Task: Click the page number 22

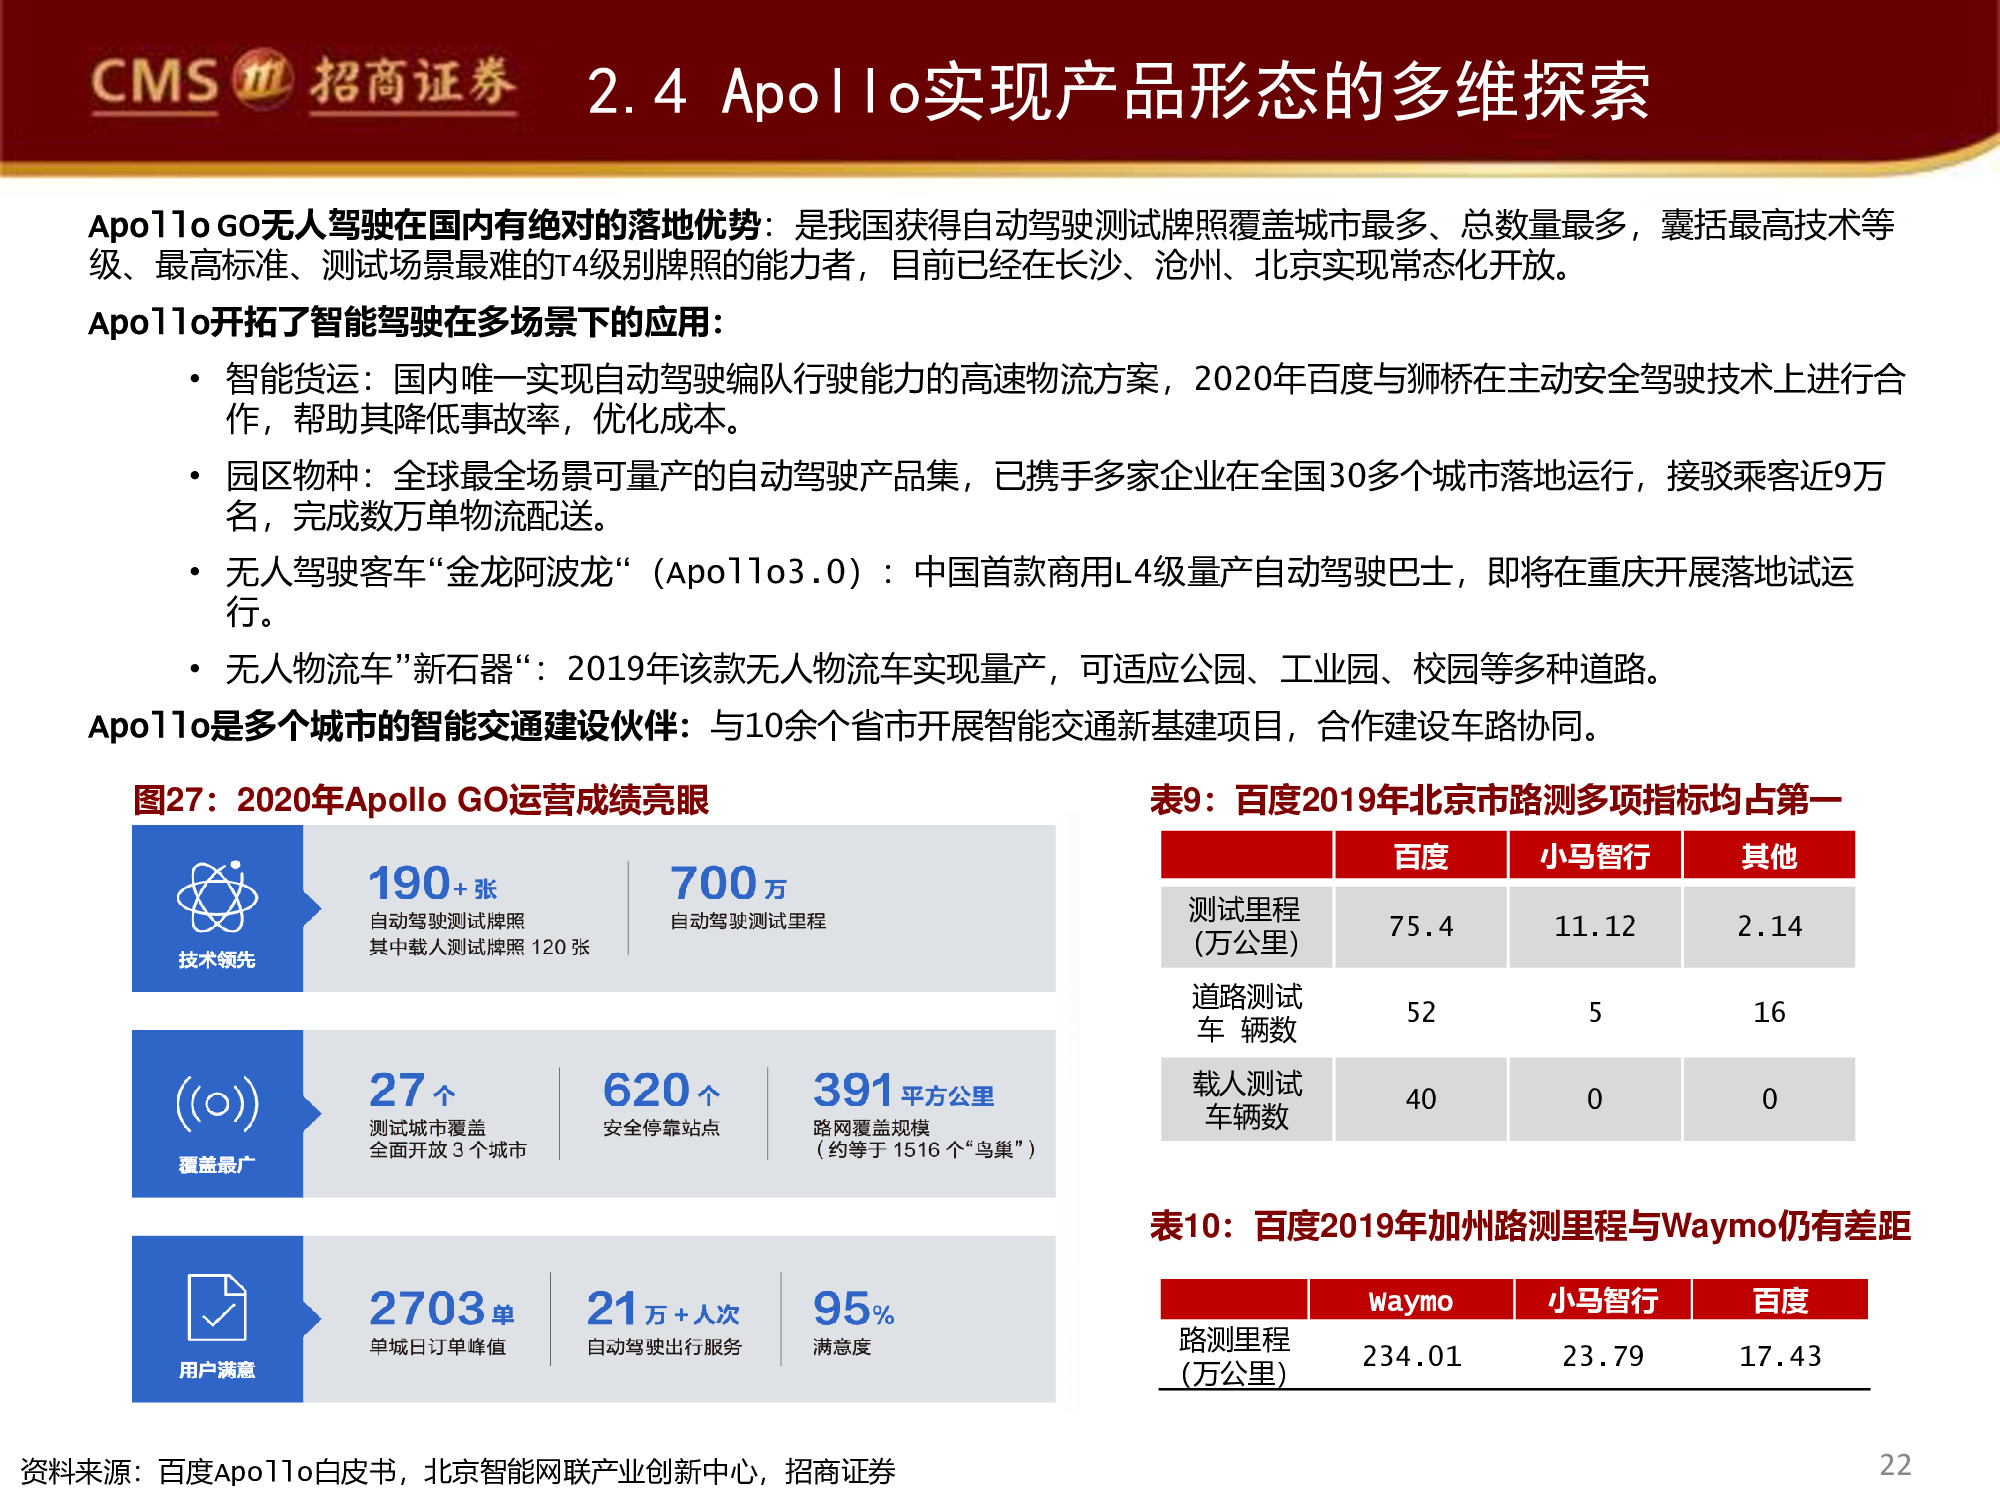Action: click(x=1895, y=1465)
